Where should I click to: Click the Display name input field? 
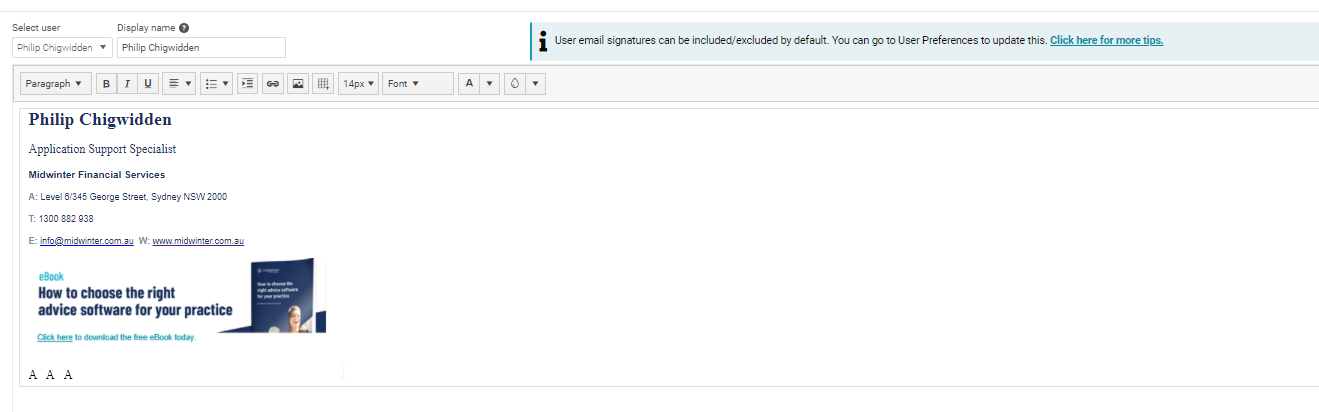coord(201,47)
